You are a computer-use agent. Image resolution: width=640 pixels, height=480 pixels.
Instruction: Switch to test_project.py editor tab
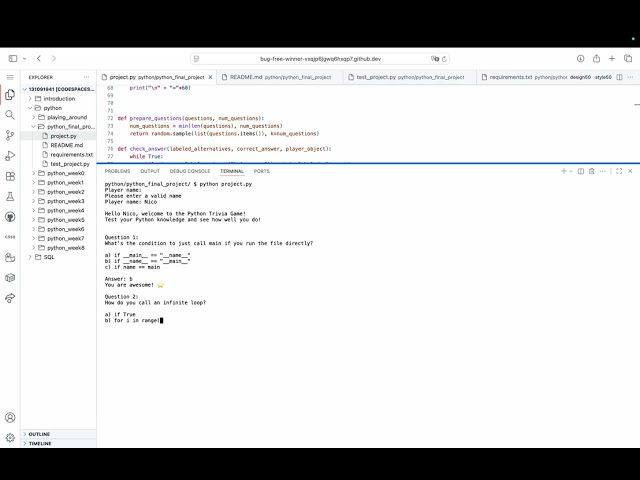click(410, 77)
